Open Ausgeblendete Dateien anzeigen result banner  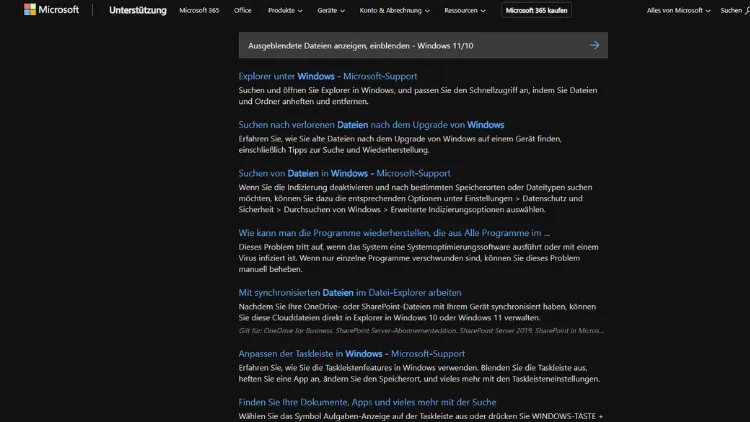(x=423, y=45)
